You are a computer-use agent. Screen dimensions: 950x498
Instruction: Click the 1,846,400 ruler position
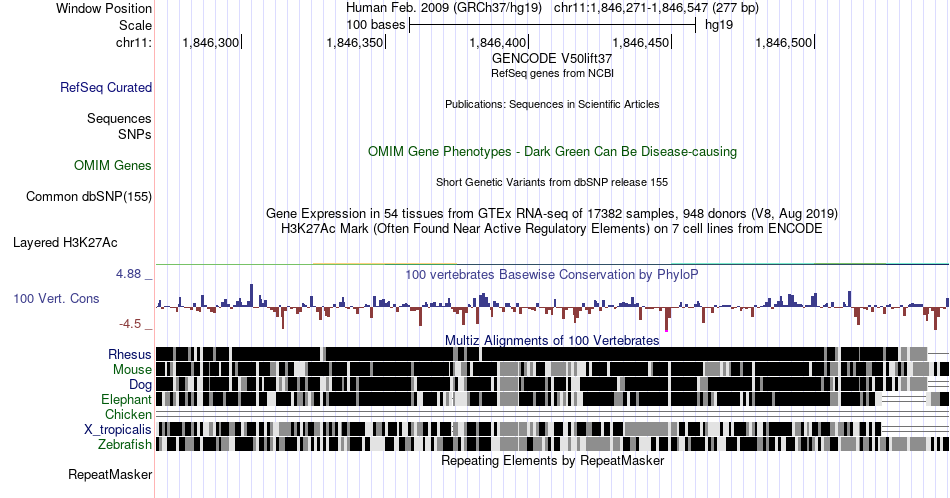[x=498, y=42]
